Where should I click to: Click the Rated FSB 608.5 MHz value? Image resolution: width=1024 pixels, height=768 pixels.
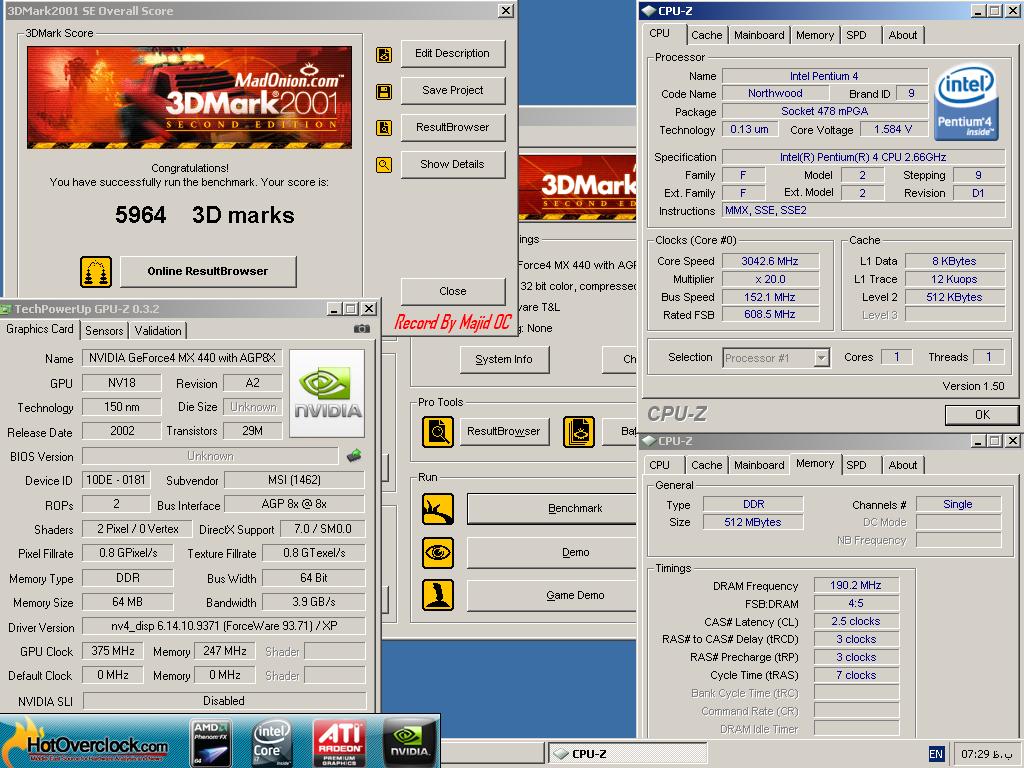770,314
